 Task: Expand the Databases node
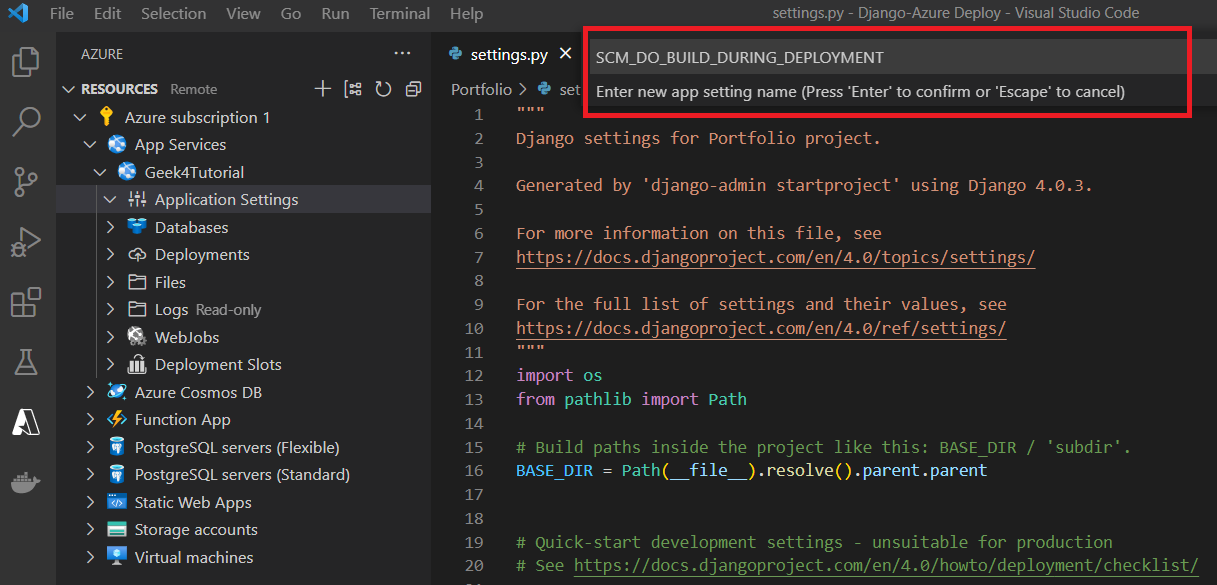coord(110,227)
